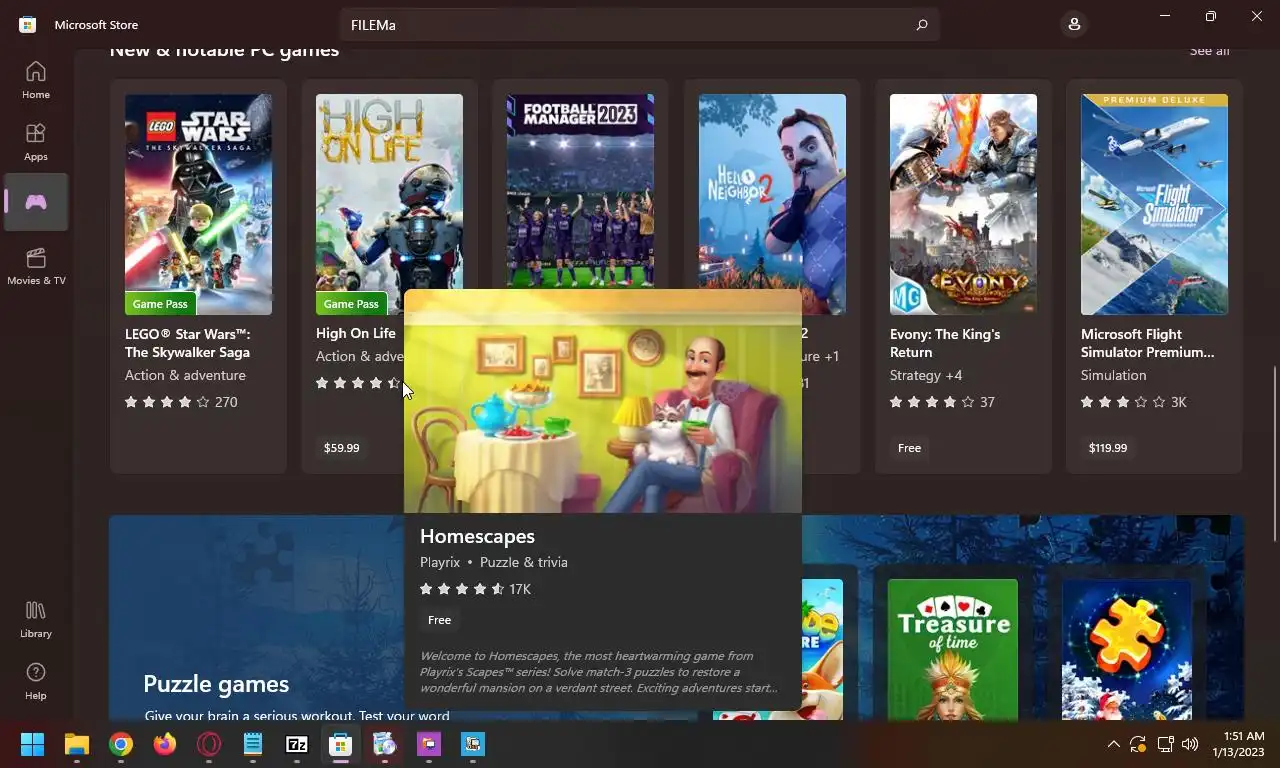
Task: Click the Free price button for Homescapes
Action: tap(439, 620)
